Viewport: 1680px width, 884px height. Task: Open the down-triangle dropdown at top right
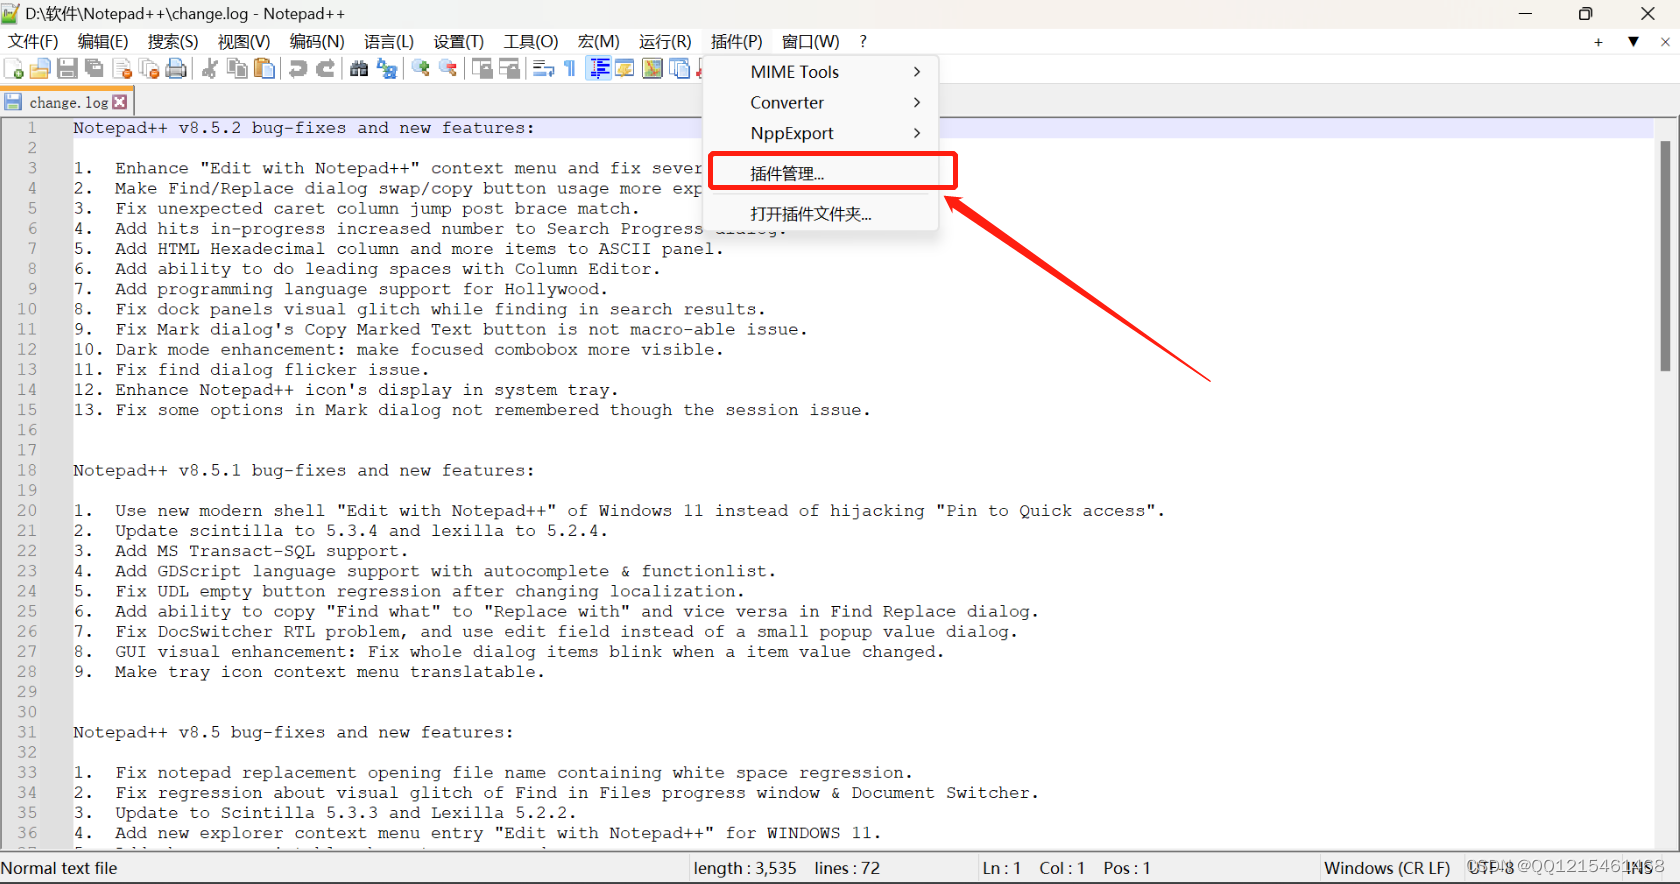click(x=1633, y=42)
